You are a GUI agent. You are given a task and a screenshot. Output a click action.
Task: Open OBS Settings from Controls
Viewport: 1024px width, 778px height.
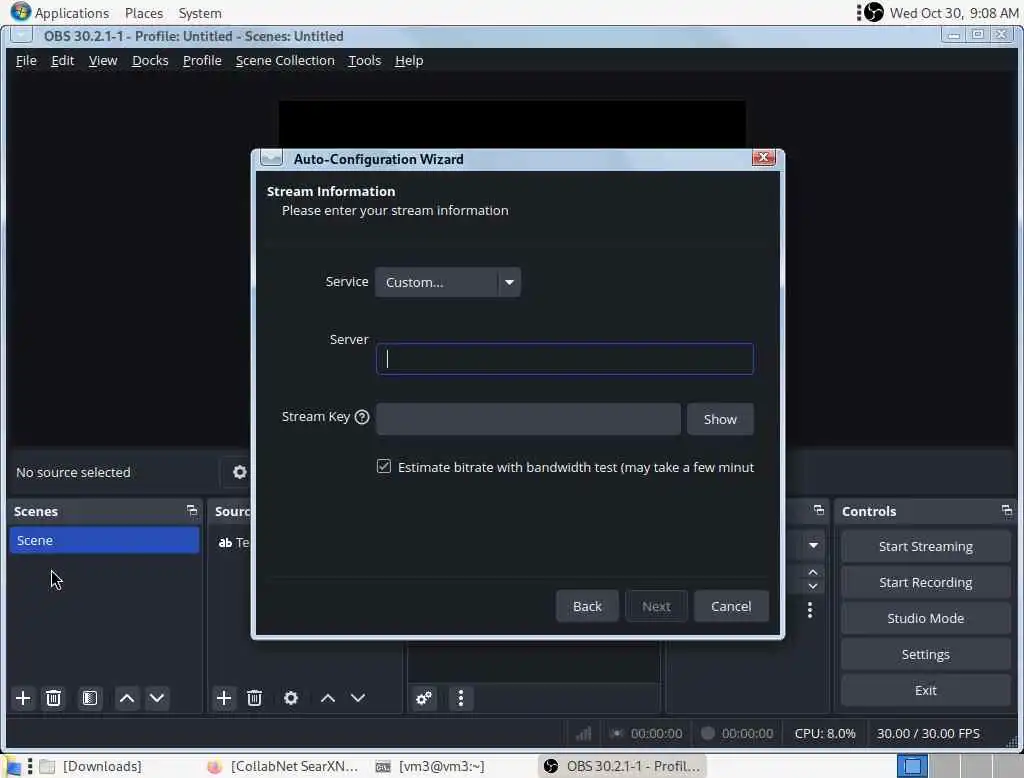[x=925, y=655]
